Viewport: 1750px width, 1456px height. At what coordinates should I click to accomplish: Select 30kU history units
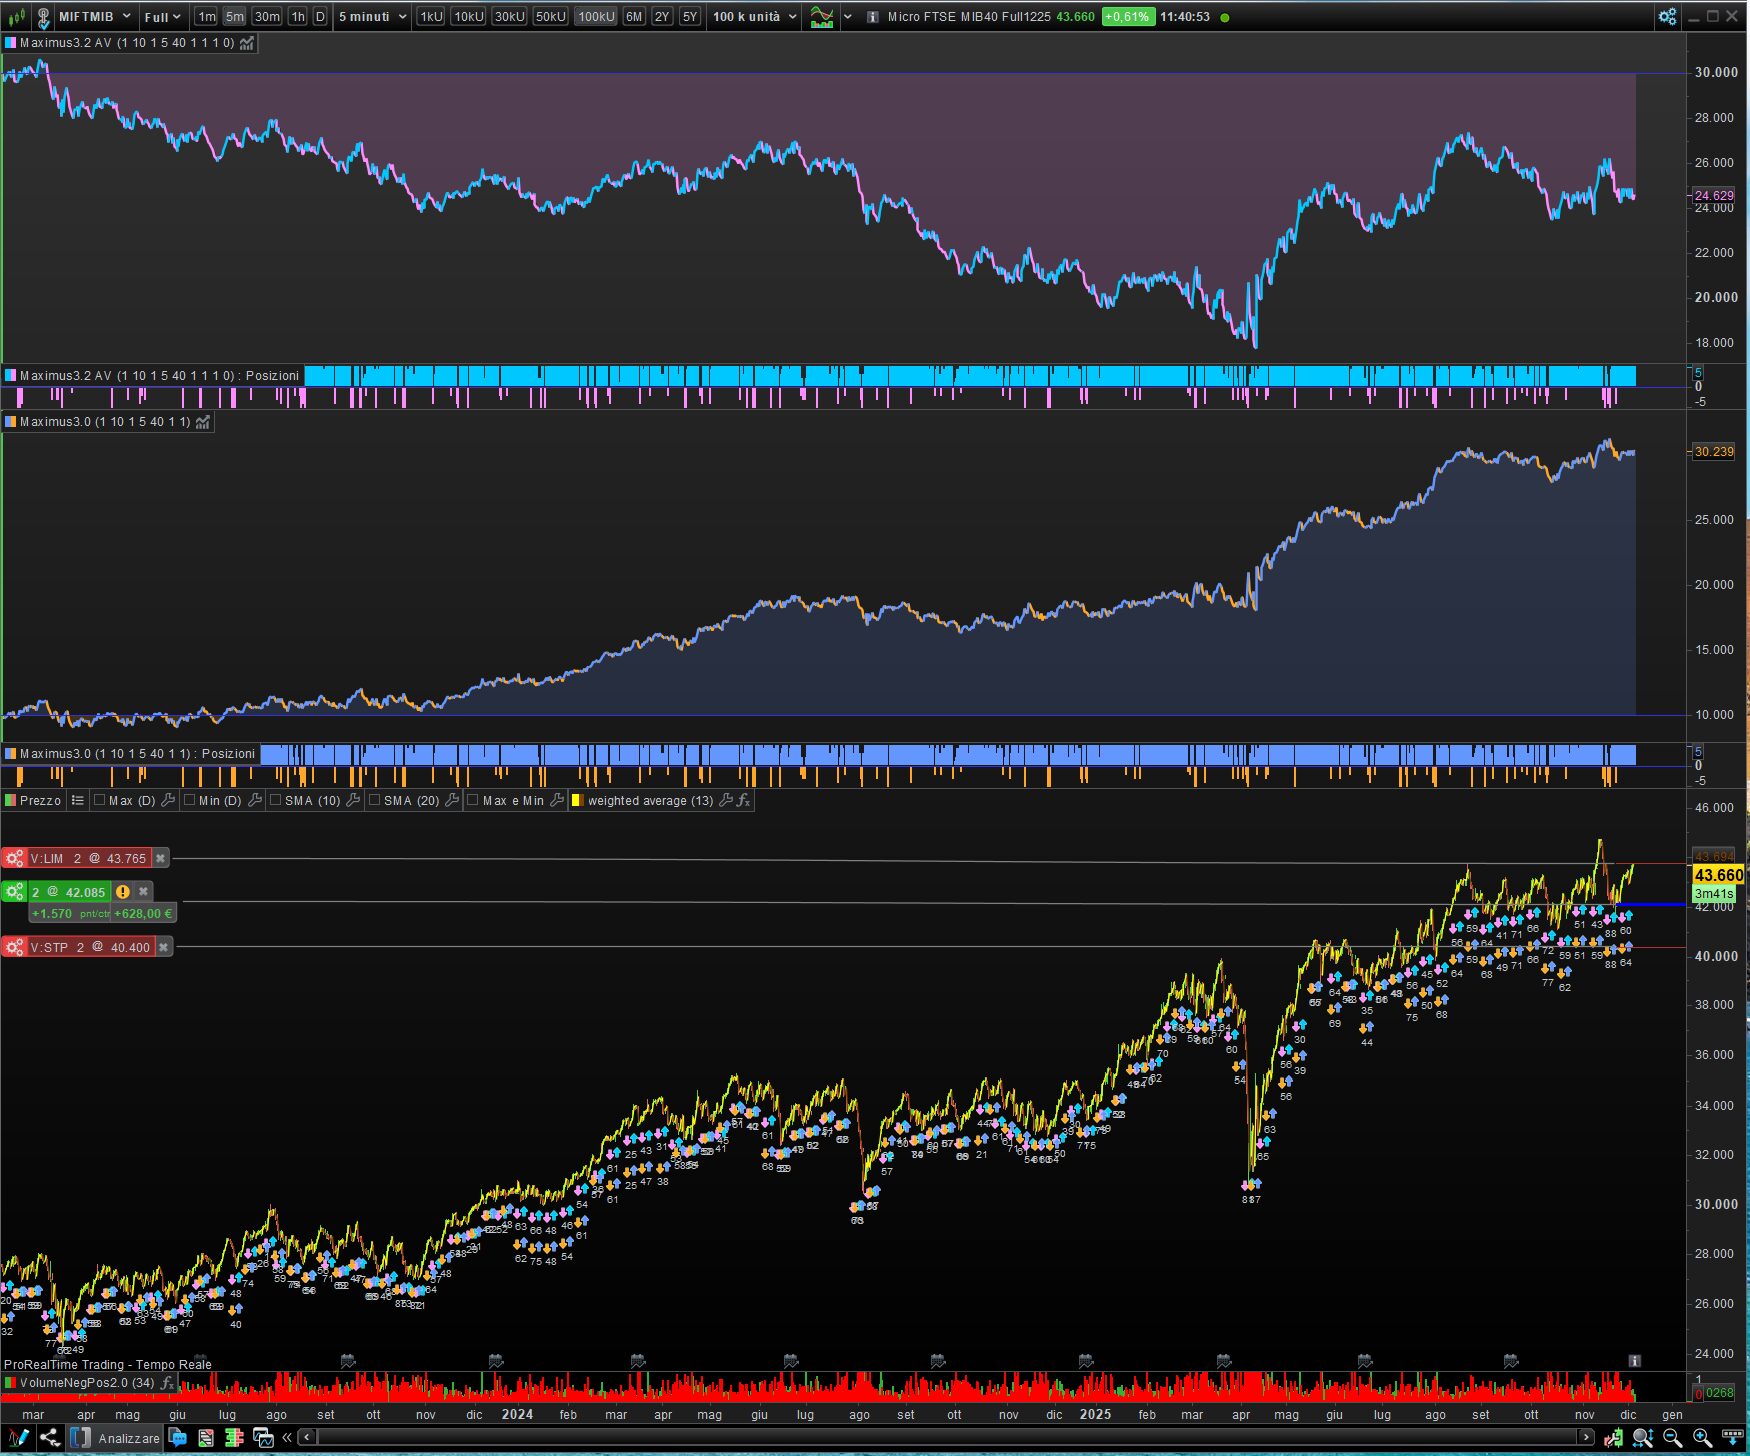(510, 17)
